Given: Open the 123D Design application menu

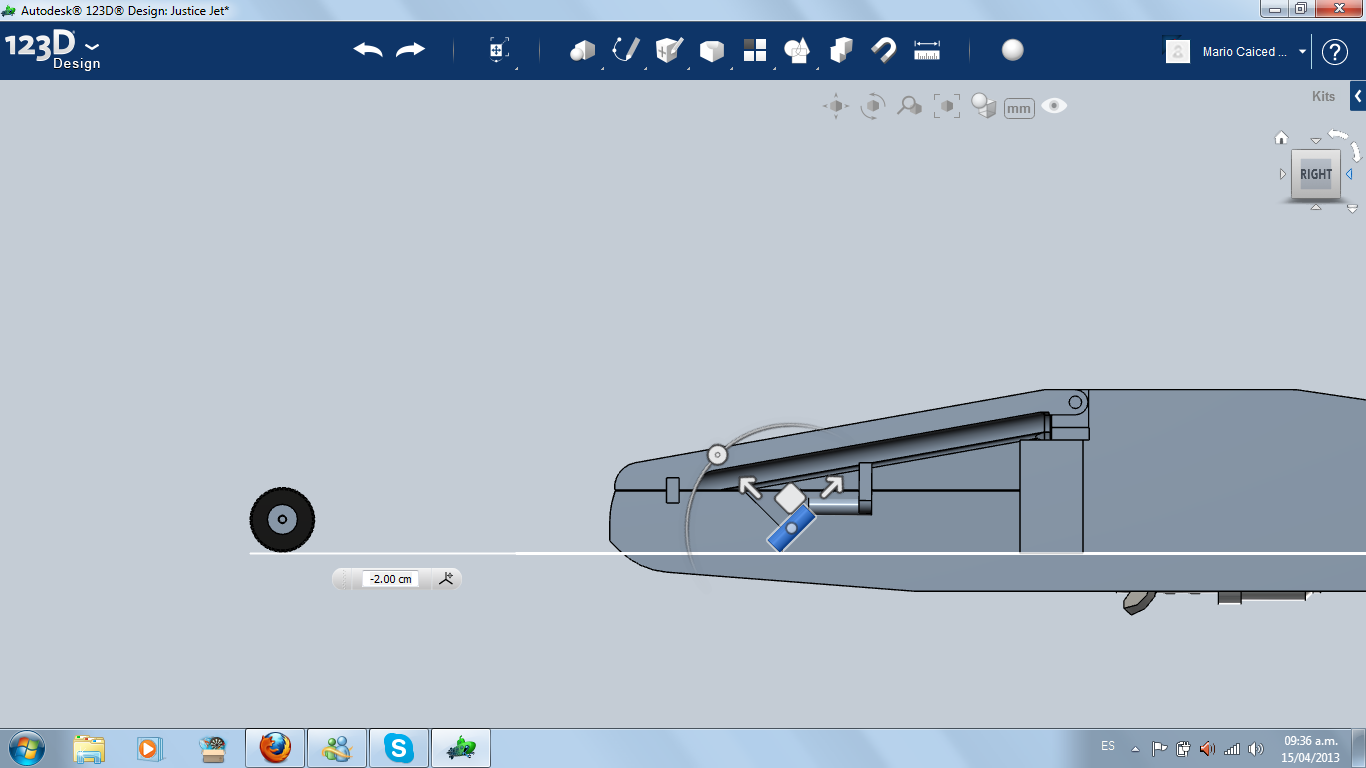Looking at the screenshot, I should click(x=52, y=51).
